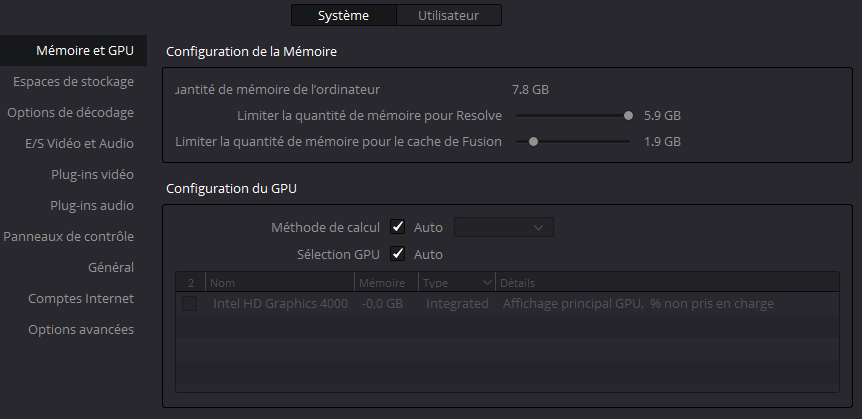Viewport: 862px width, 419px height.
Task: Tick the Intel HD Graphics 4000 checkbox
Action: tap(189, 304)
